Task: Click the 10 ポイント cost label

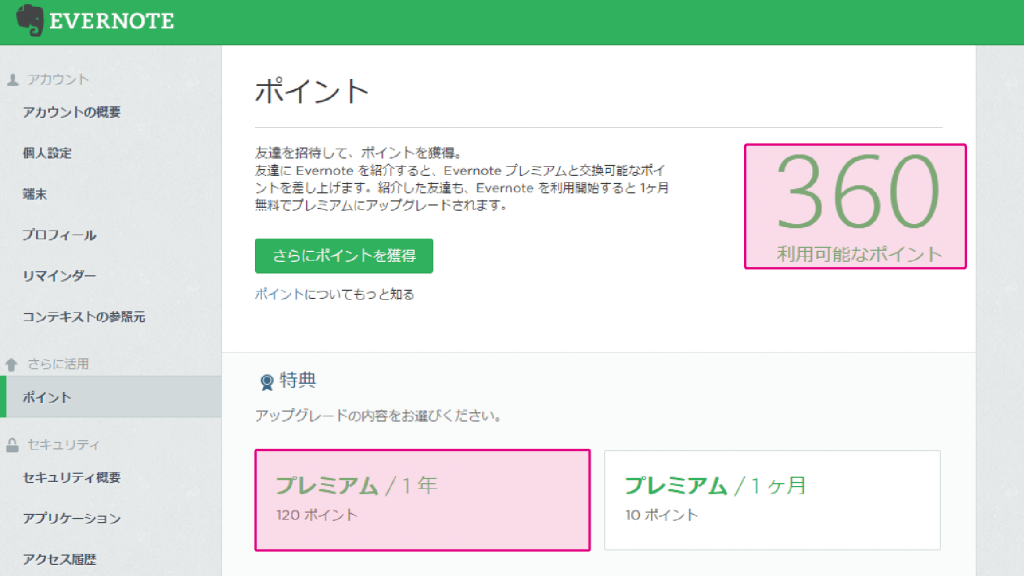Action: point(662,515)
